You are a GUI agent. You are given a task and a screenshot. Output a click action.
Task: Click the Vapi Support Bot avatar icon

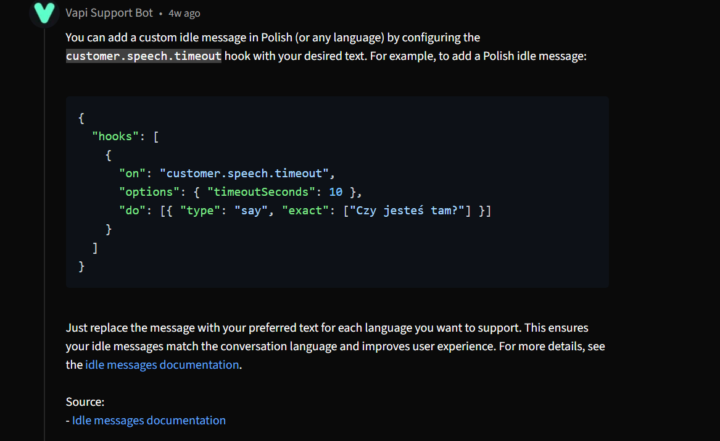tap(45, 13)
